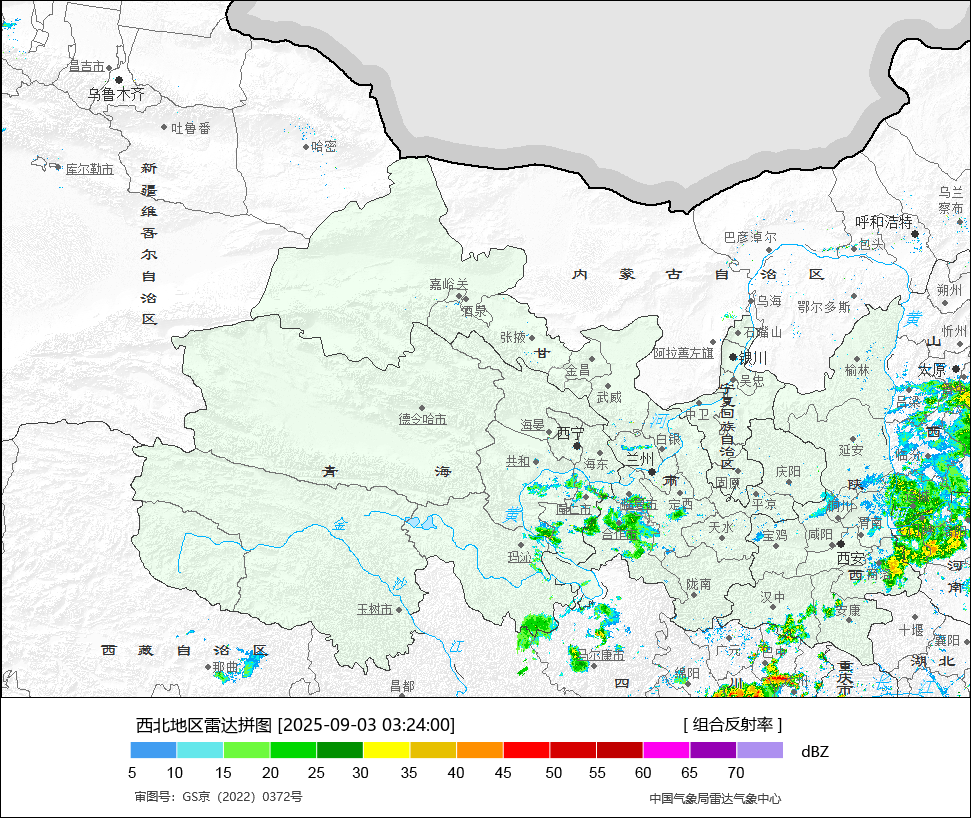Click the 太原 city label
The height and width of the screenshot is (818, 971).
point(932,370)
